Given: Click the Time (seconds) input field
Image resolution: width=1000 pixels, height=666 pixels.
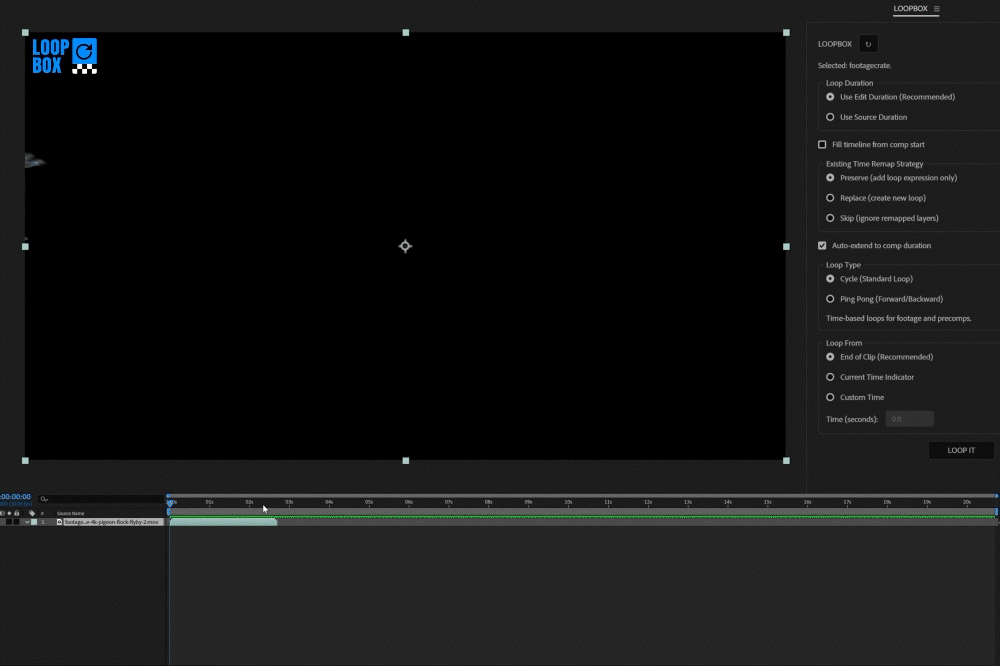Looking at the screenshot, I should point(909,419).
